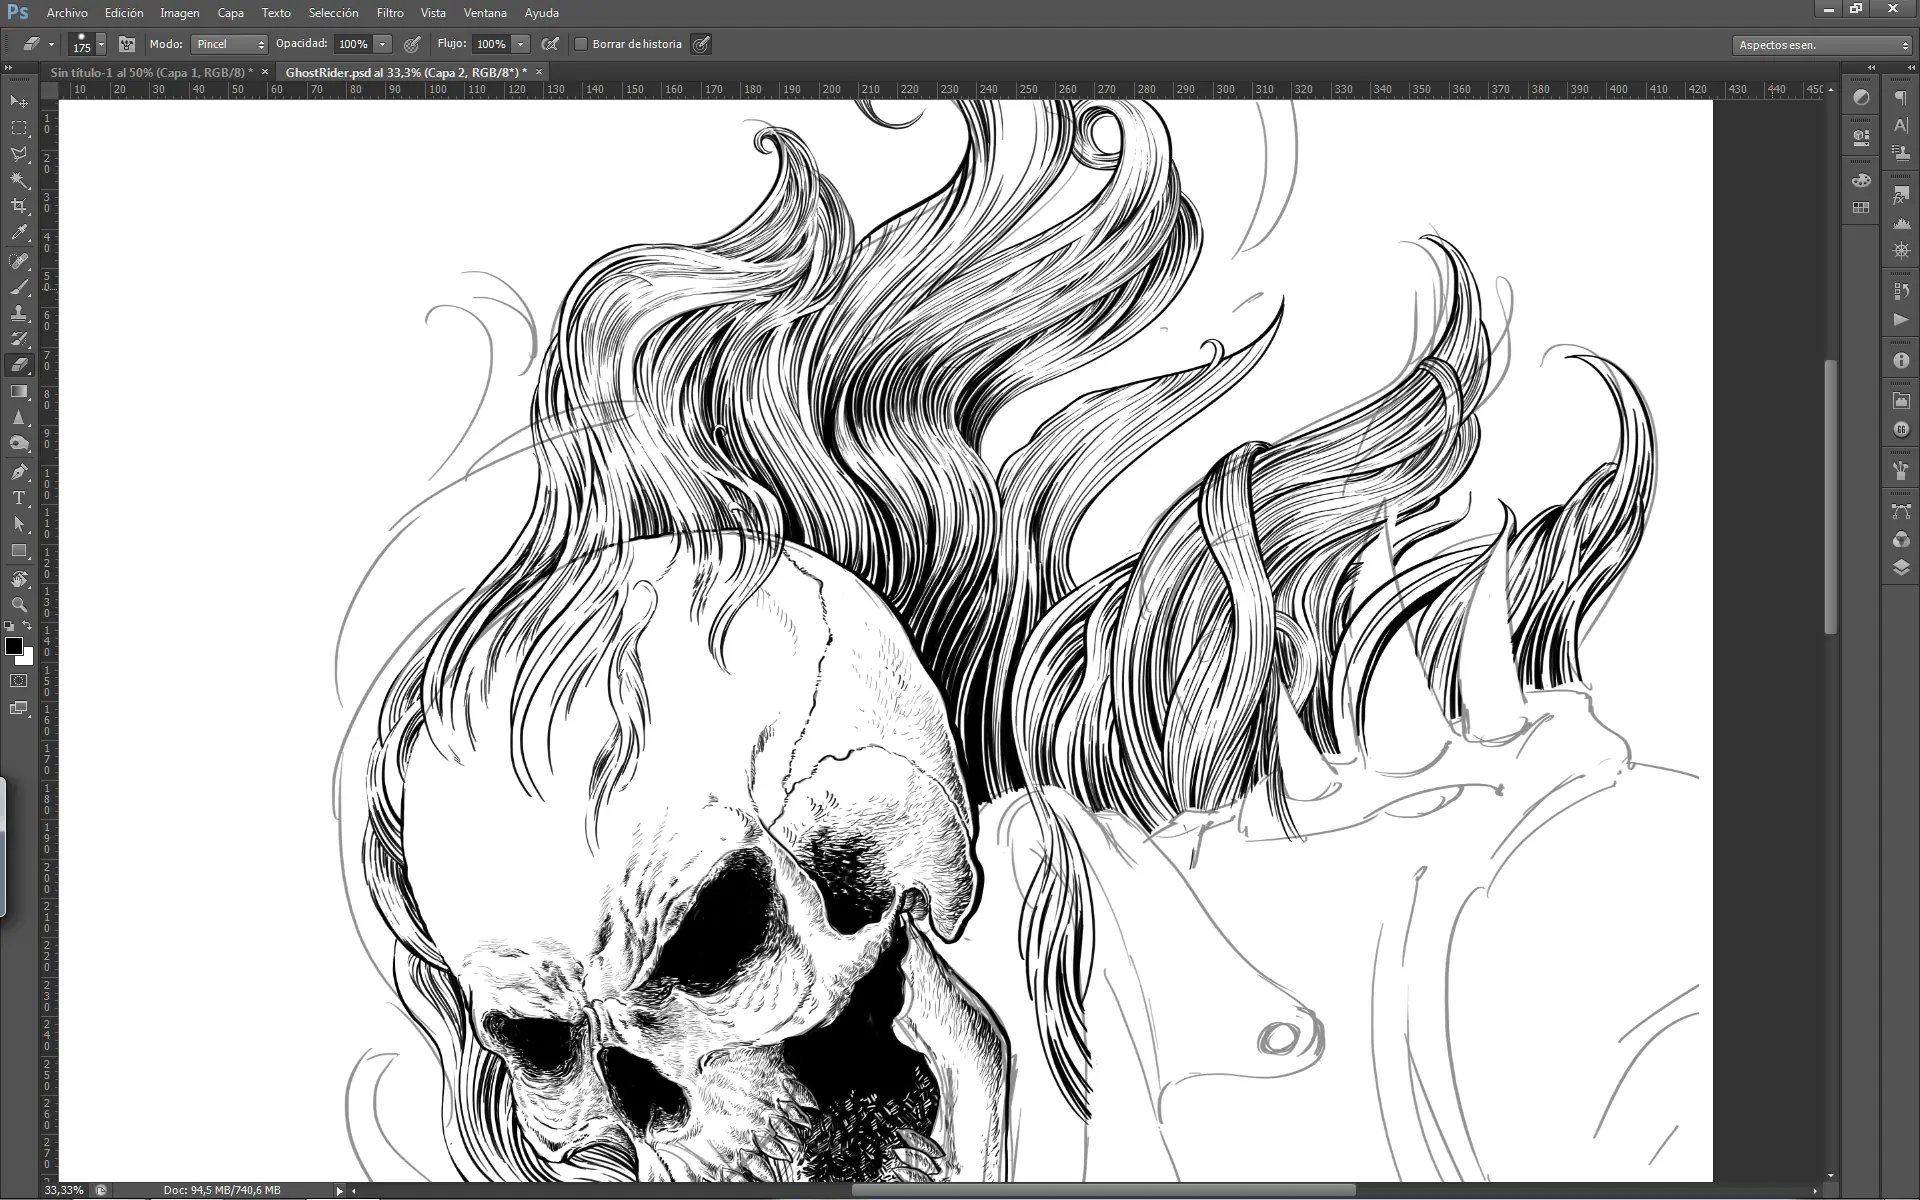The height and width of the screenshot is (1200, 1920).
Task: Toggle tablet pressure for size
Action: point(702,44)
